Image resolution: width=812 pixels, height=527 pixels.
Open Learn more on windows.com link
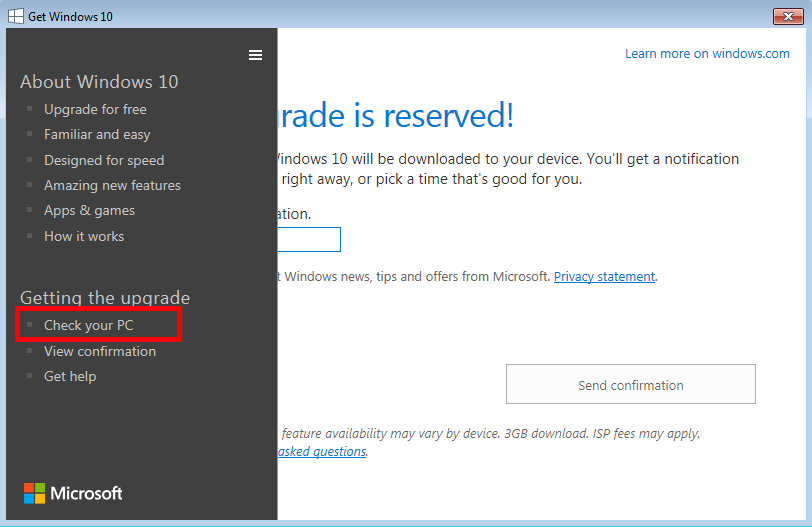pos(707,54)
